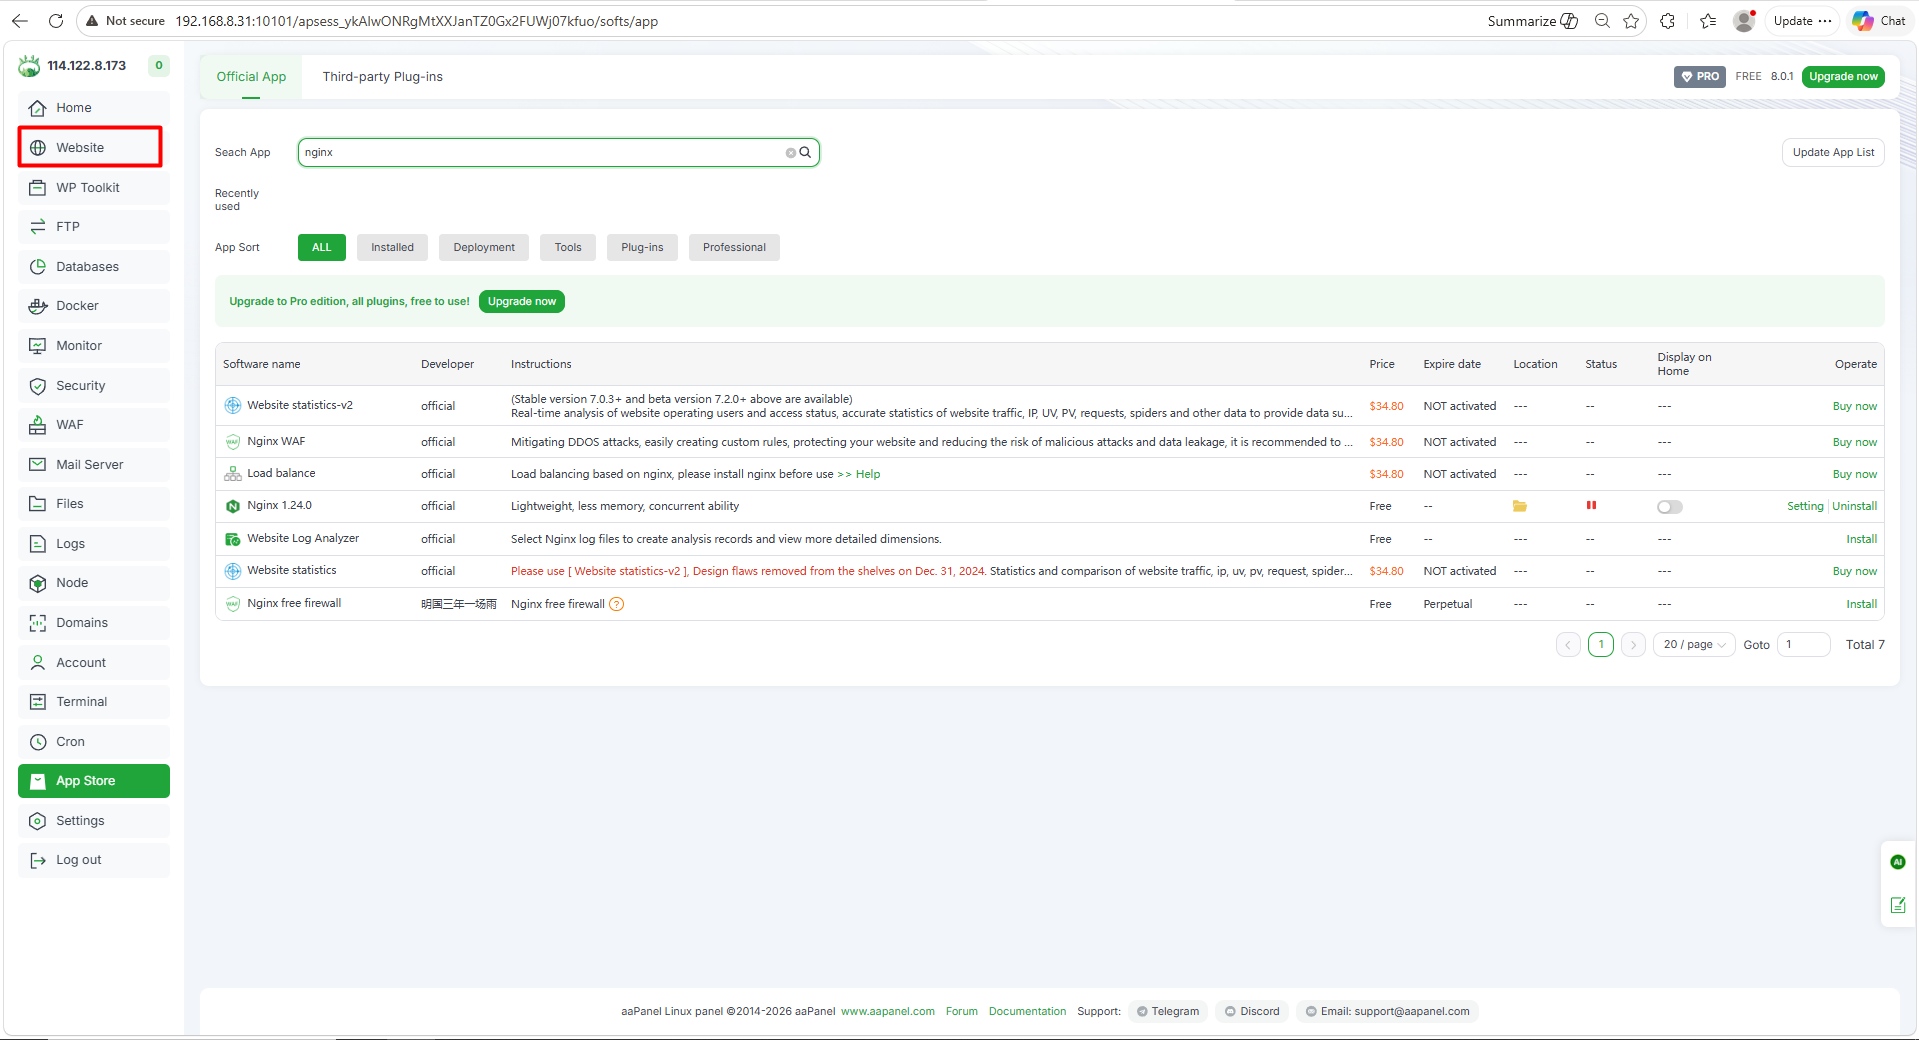
Task: Open Account section
Action: pyautogui.click(x=93, y=663)
